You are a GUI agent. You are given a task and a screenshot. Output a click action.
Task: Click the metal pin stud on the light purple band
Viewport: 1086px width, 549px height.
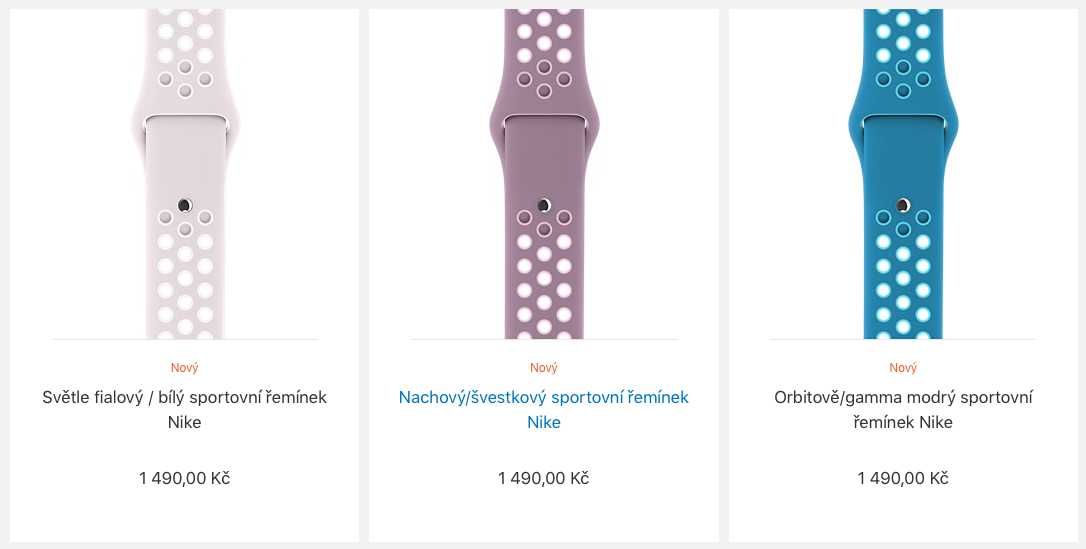(x=184, y=205)
